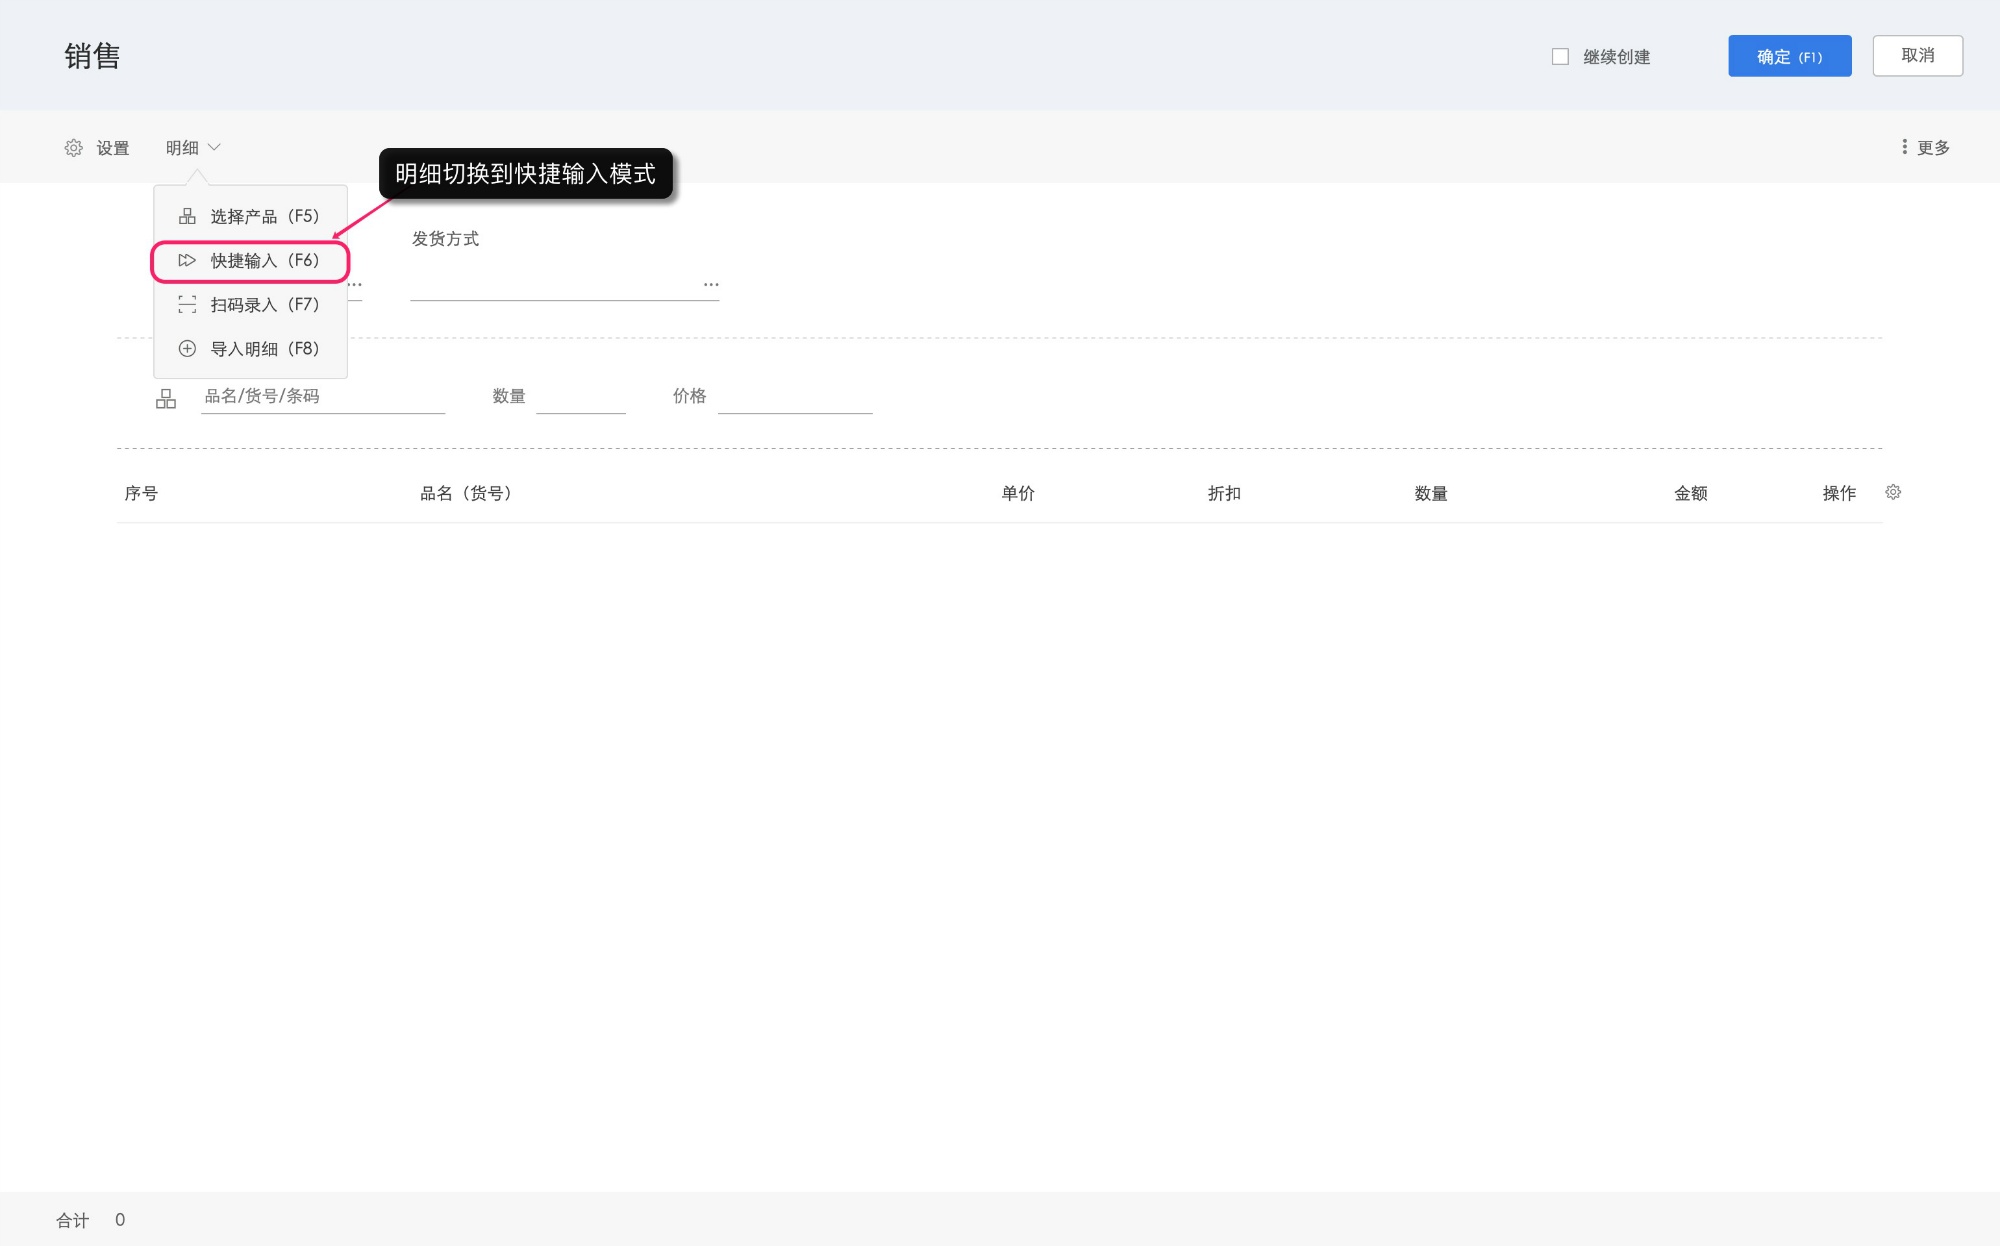Collapse the 明细 dropdown

193,148
